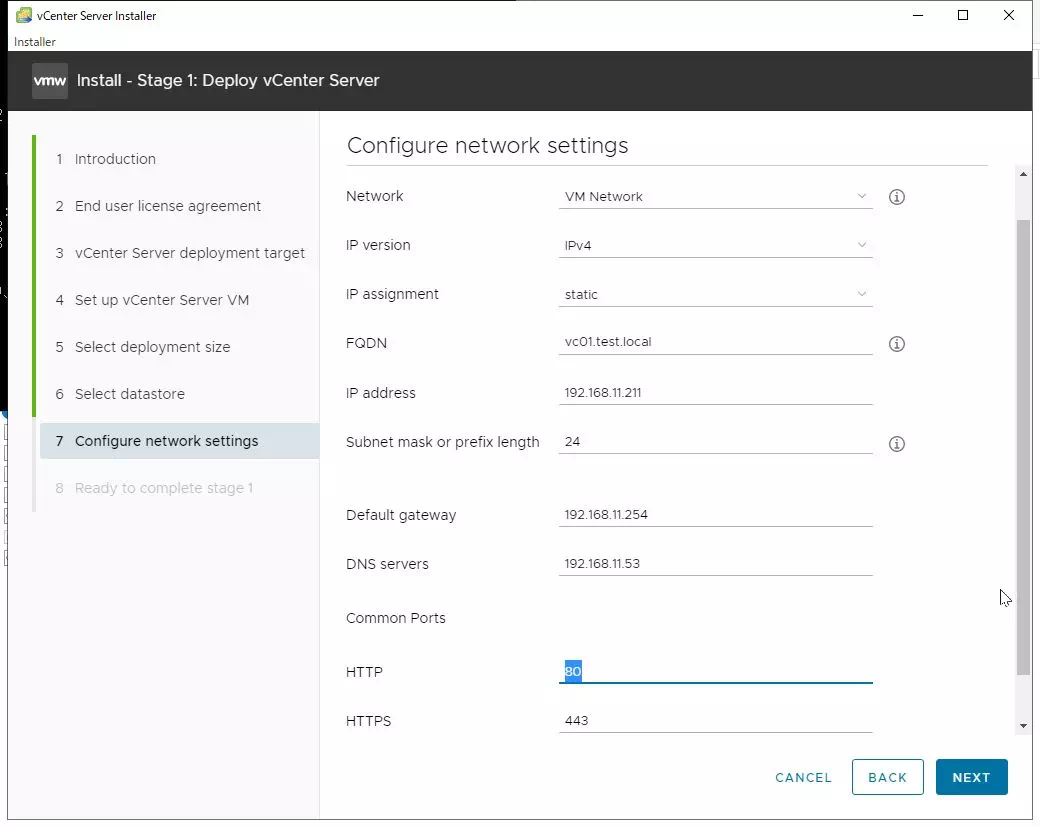Click the FQDN field containing vc01.test.local
This screenshot has height=827, width=1040.
(715, 342)
